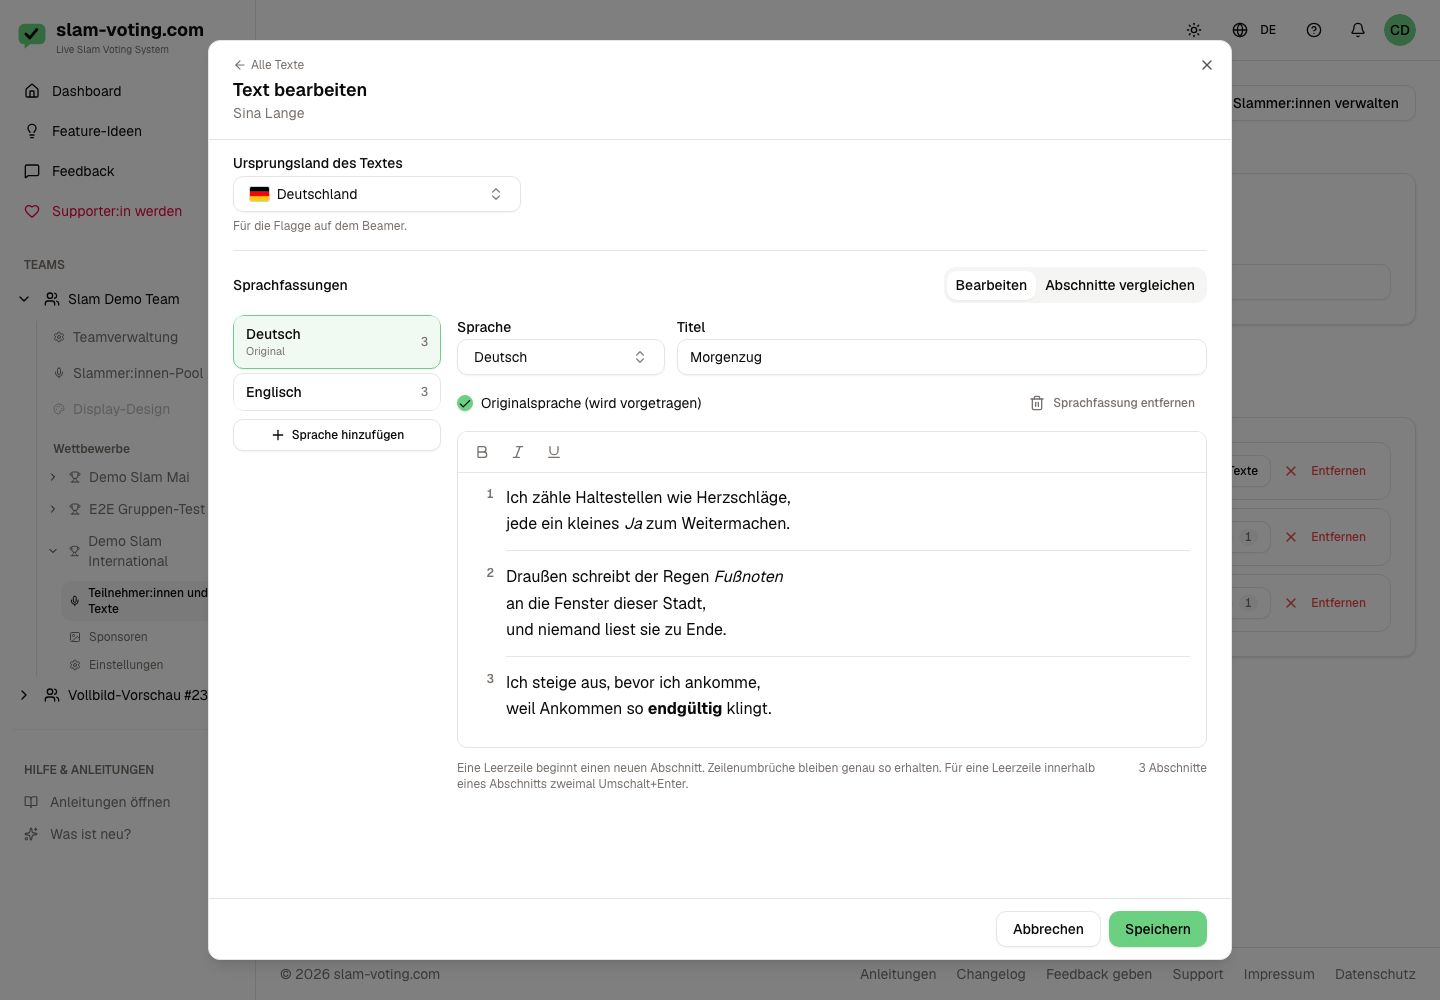Click the trash icon for Sprachfassung entfernen
This screenshot has width=1440, height=1000.
click(1037, 403)
